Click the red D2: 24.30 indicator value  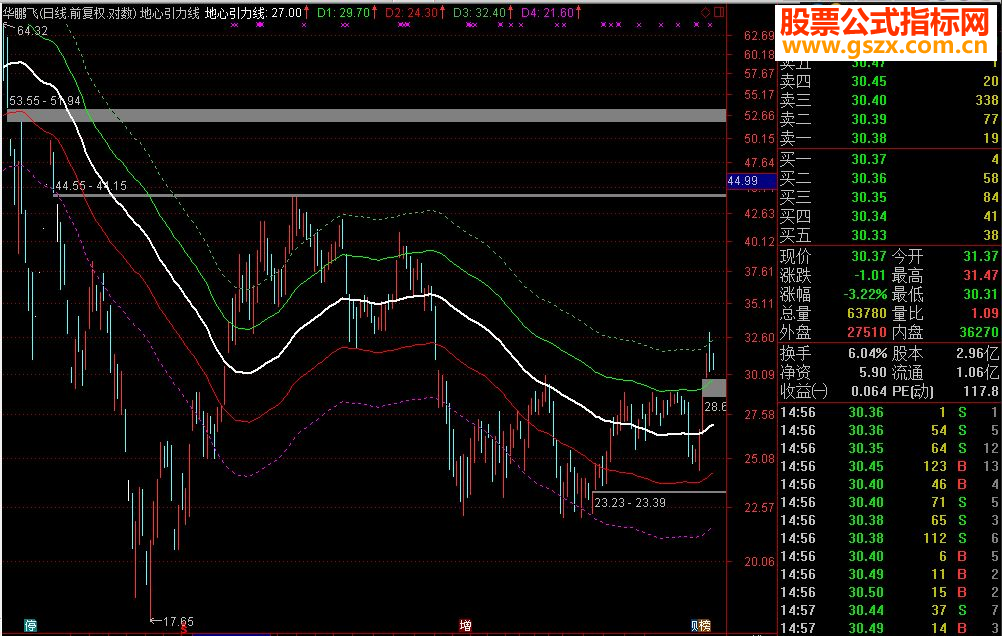(x=411, y=13)
